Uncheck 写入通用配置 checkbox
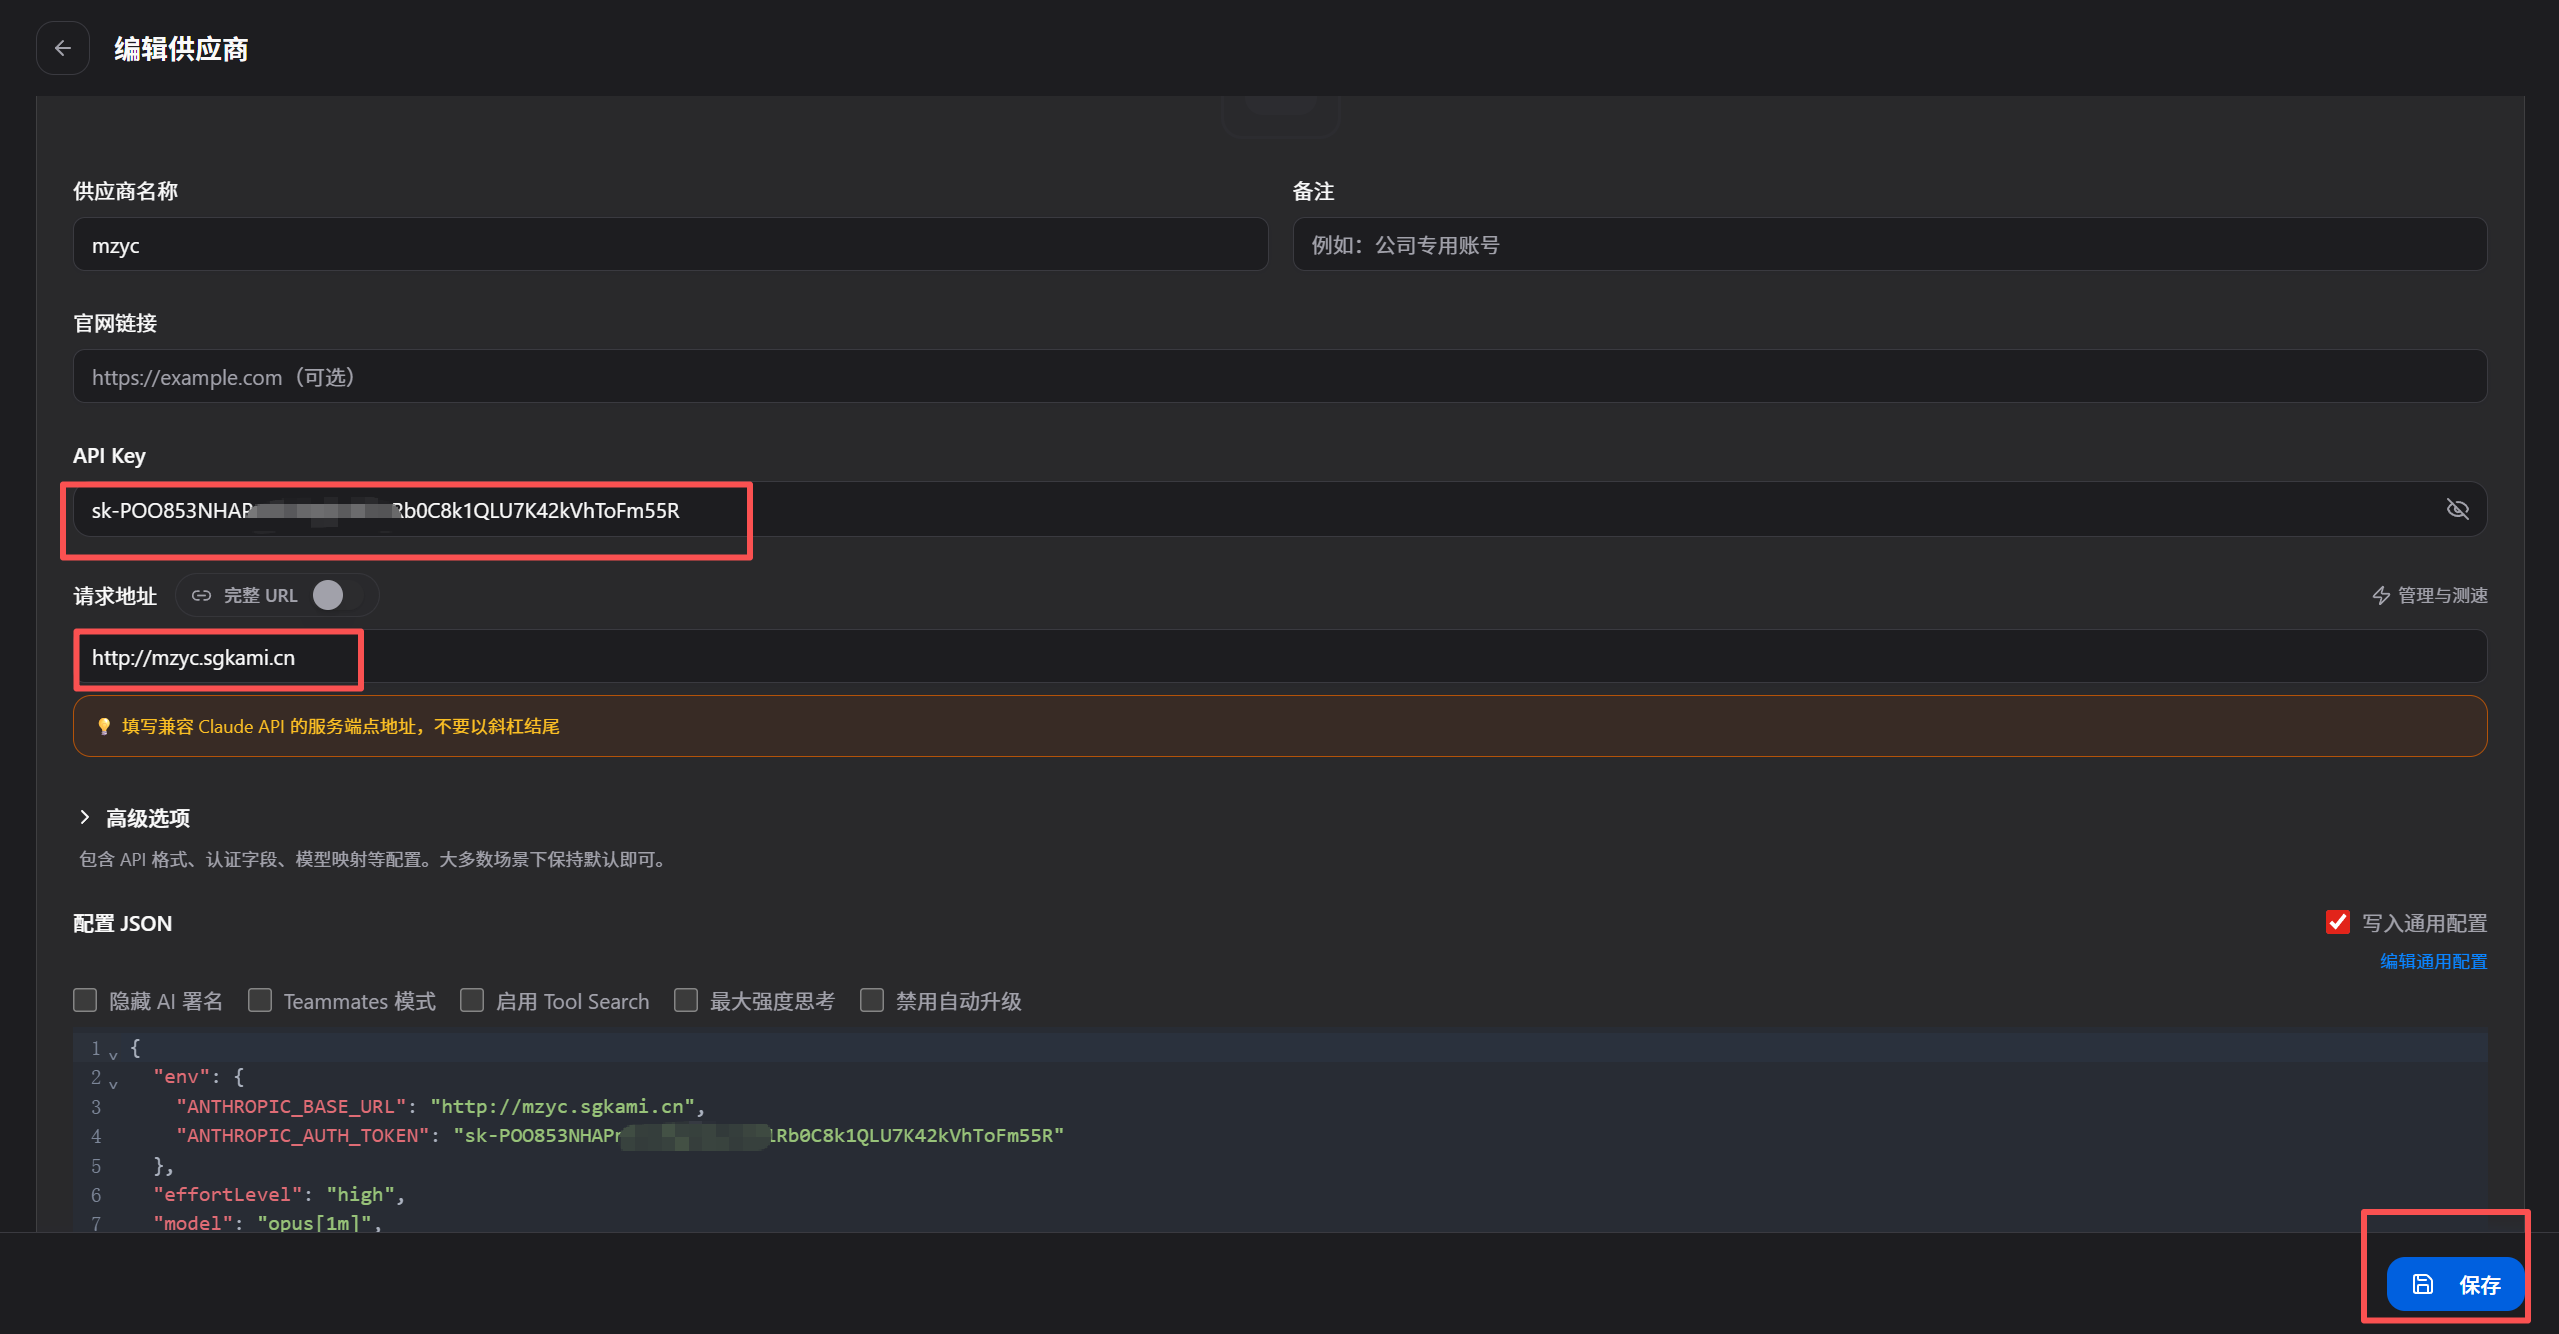Image resolution: width=2559 pixels, height=1334 pixels. coord(2337,922)
